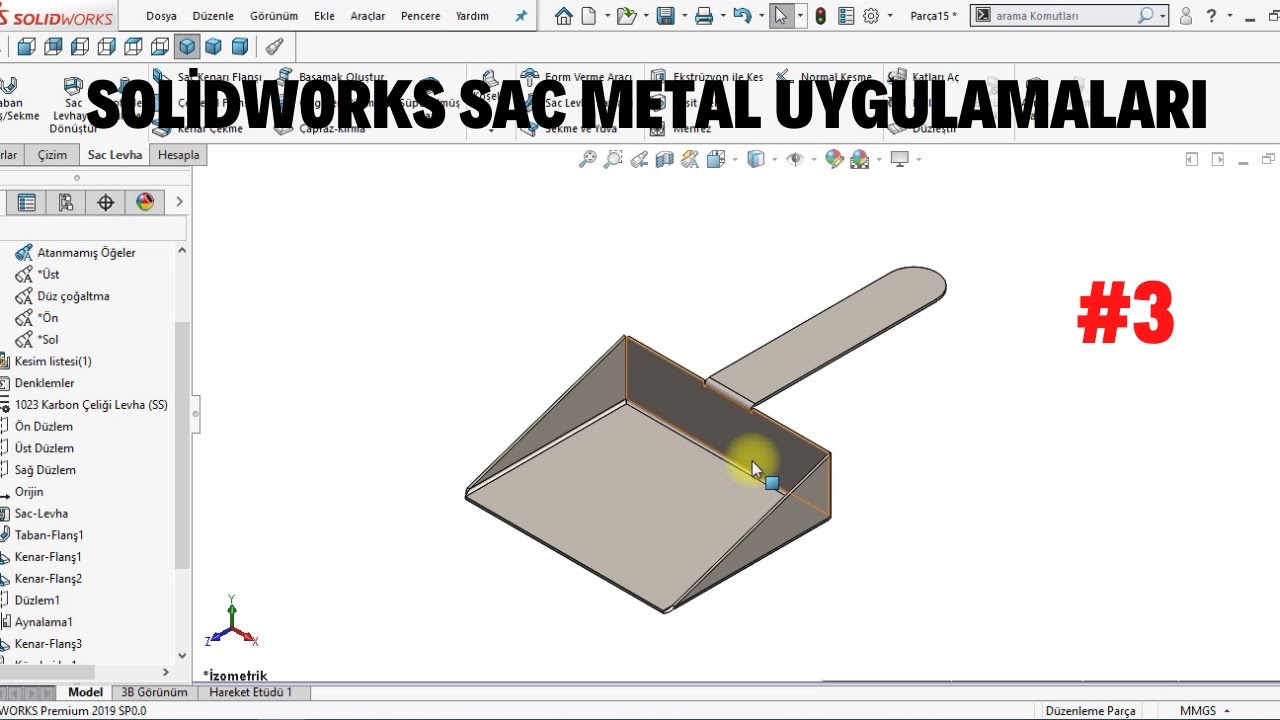Open the DimXpertManager crosshair tab
Viewport: 1280px width, 720px height.
pos(105,202)
